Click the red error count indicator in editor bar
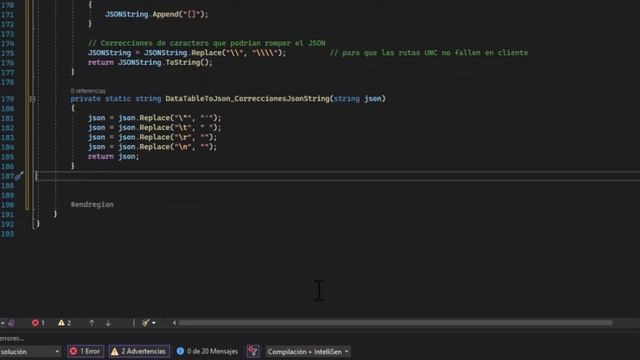 tap(38, 323)
